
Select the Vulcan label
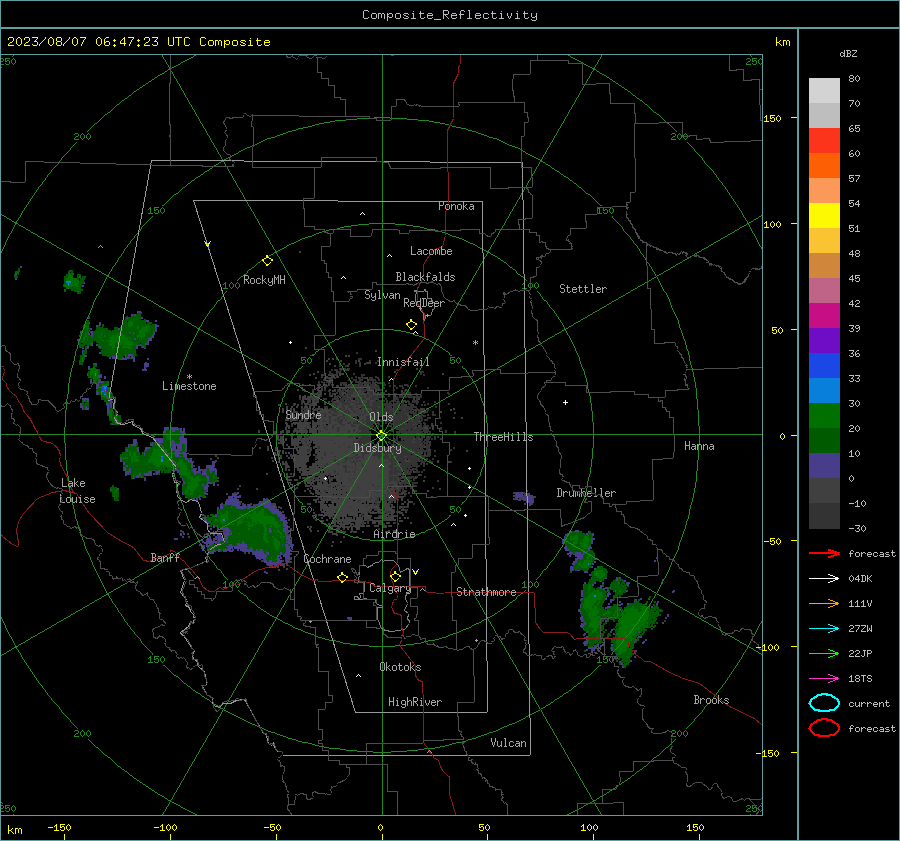(509, 743)
